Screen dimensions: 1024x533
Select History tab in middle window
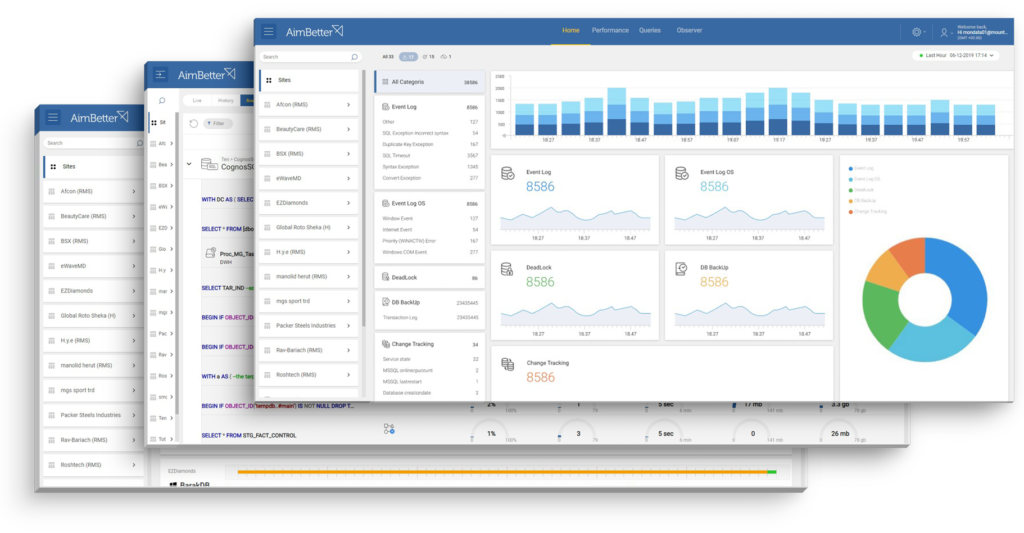click(225, 101)
